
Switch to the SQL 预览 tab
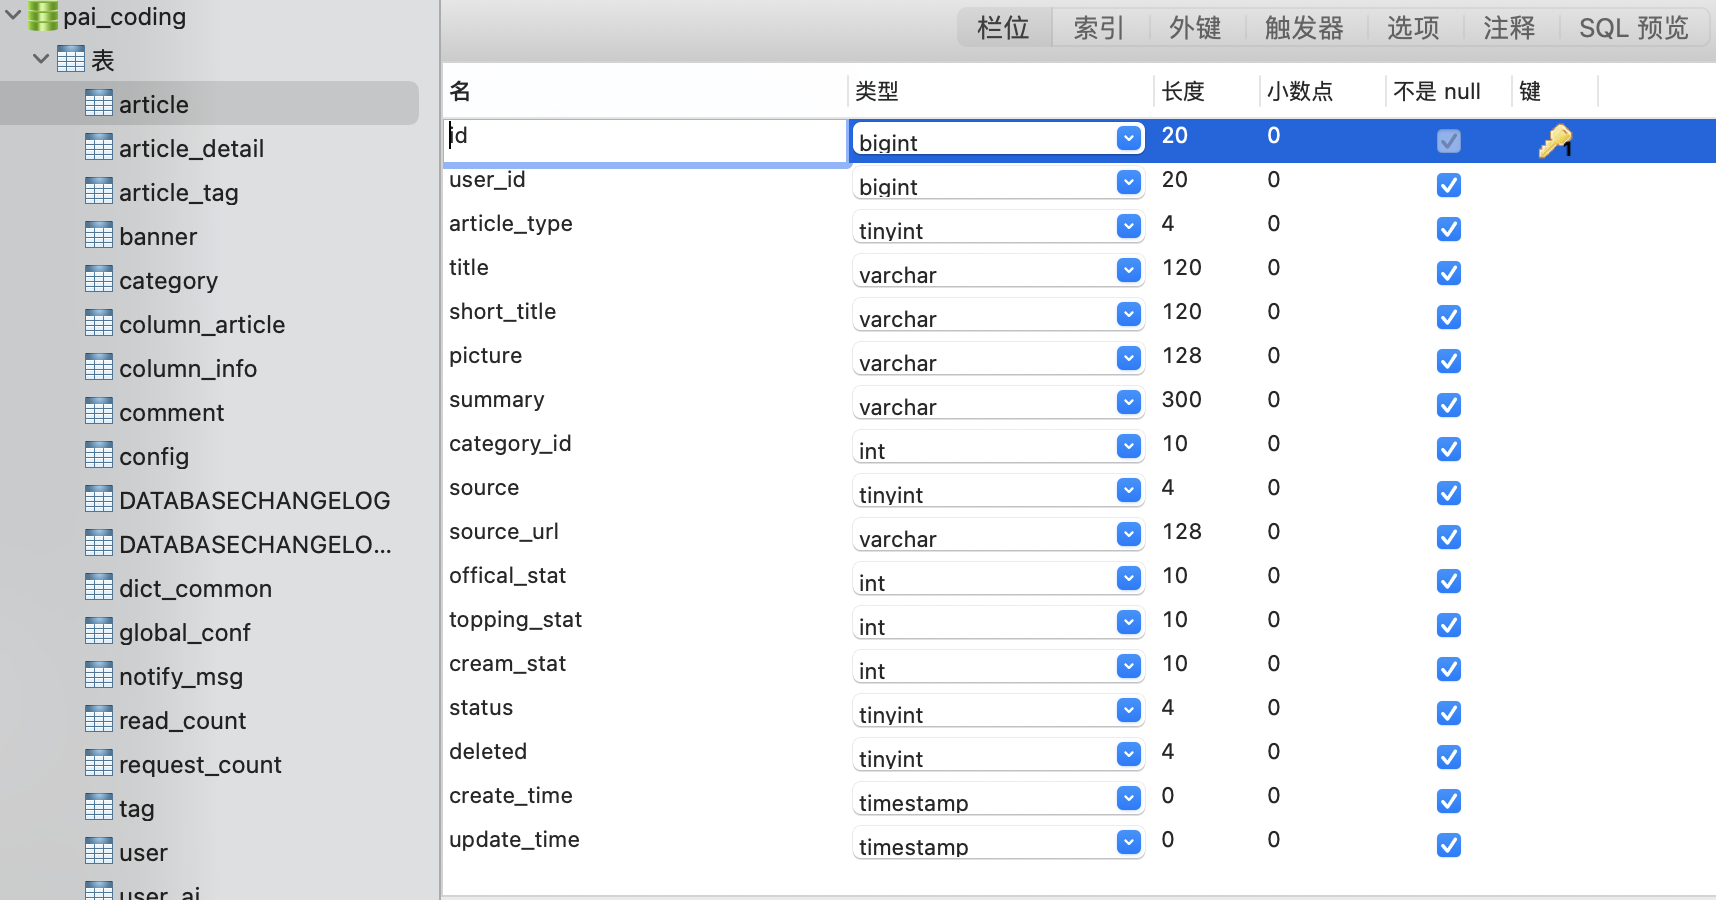click(1633, 28)
